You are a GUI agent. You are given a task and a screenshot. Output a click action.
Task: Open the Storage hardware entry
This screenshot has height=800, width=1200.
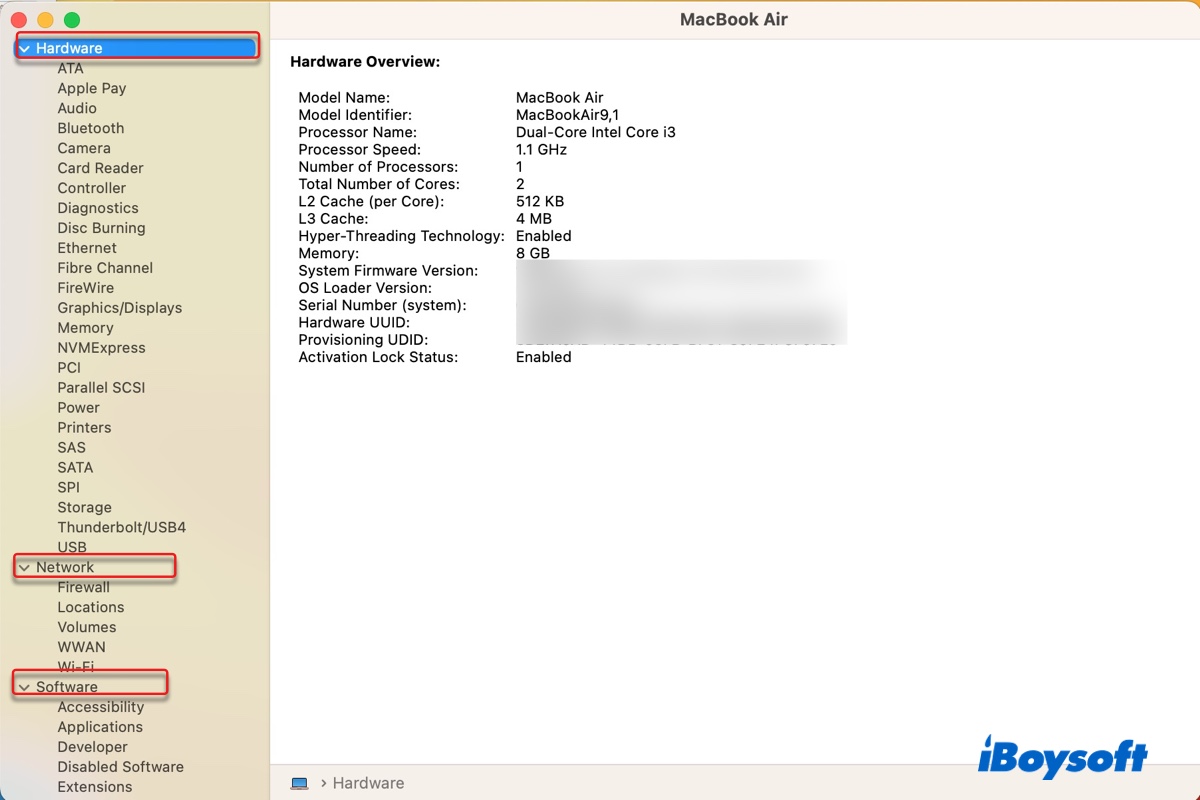[84, 507]
